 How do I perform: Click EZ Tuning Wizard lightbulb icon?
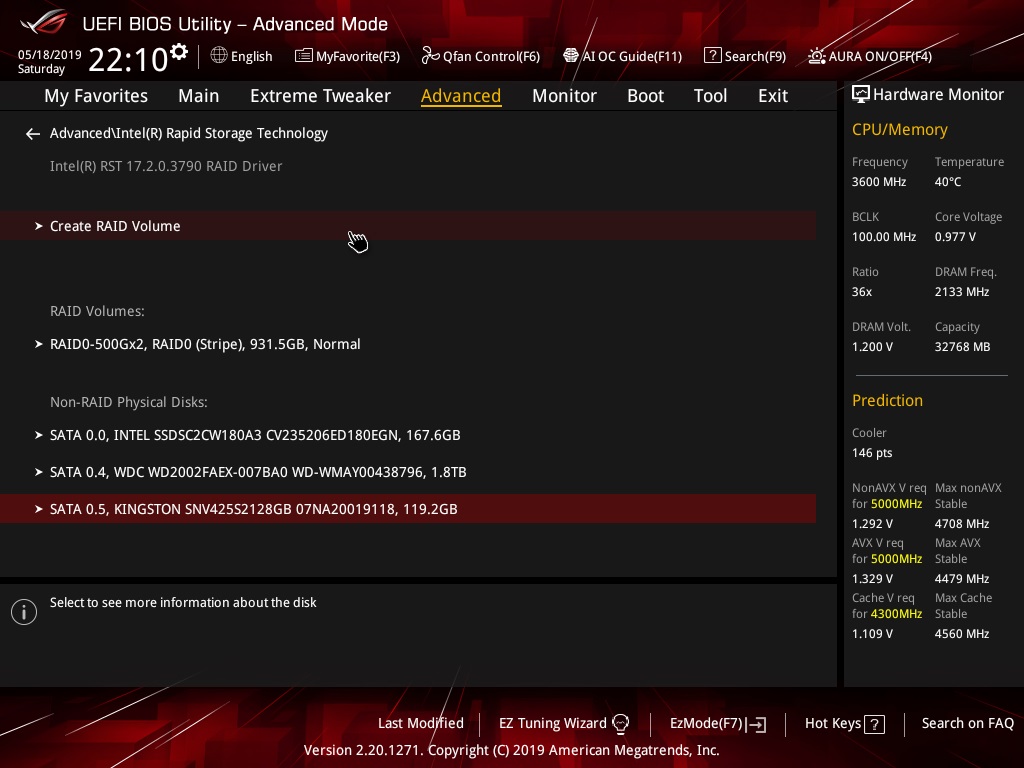620,724
